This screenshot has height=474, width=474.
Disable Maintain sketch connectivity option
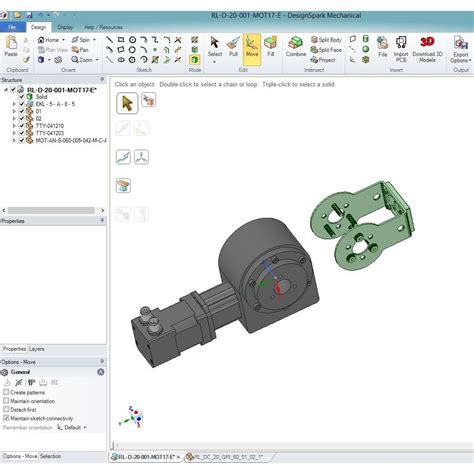pyautogui.click(x=6, y=418)
